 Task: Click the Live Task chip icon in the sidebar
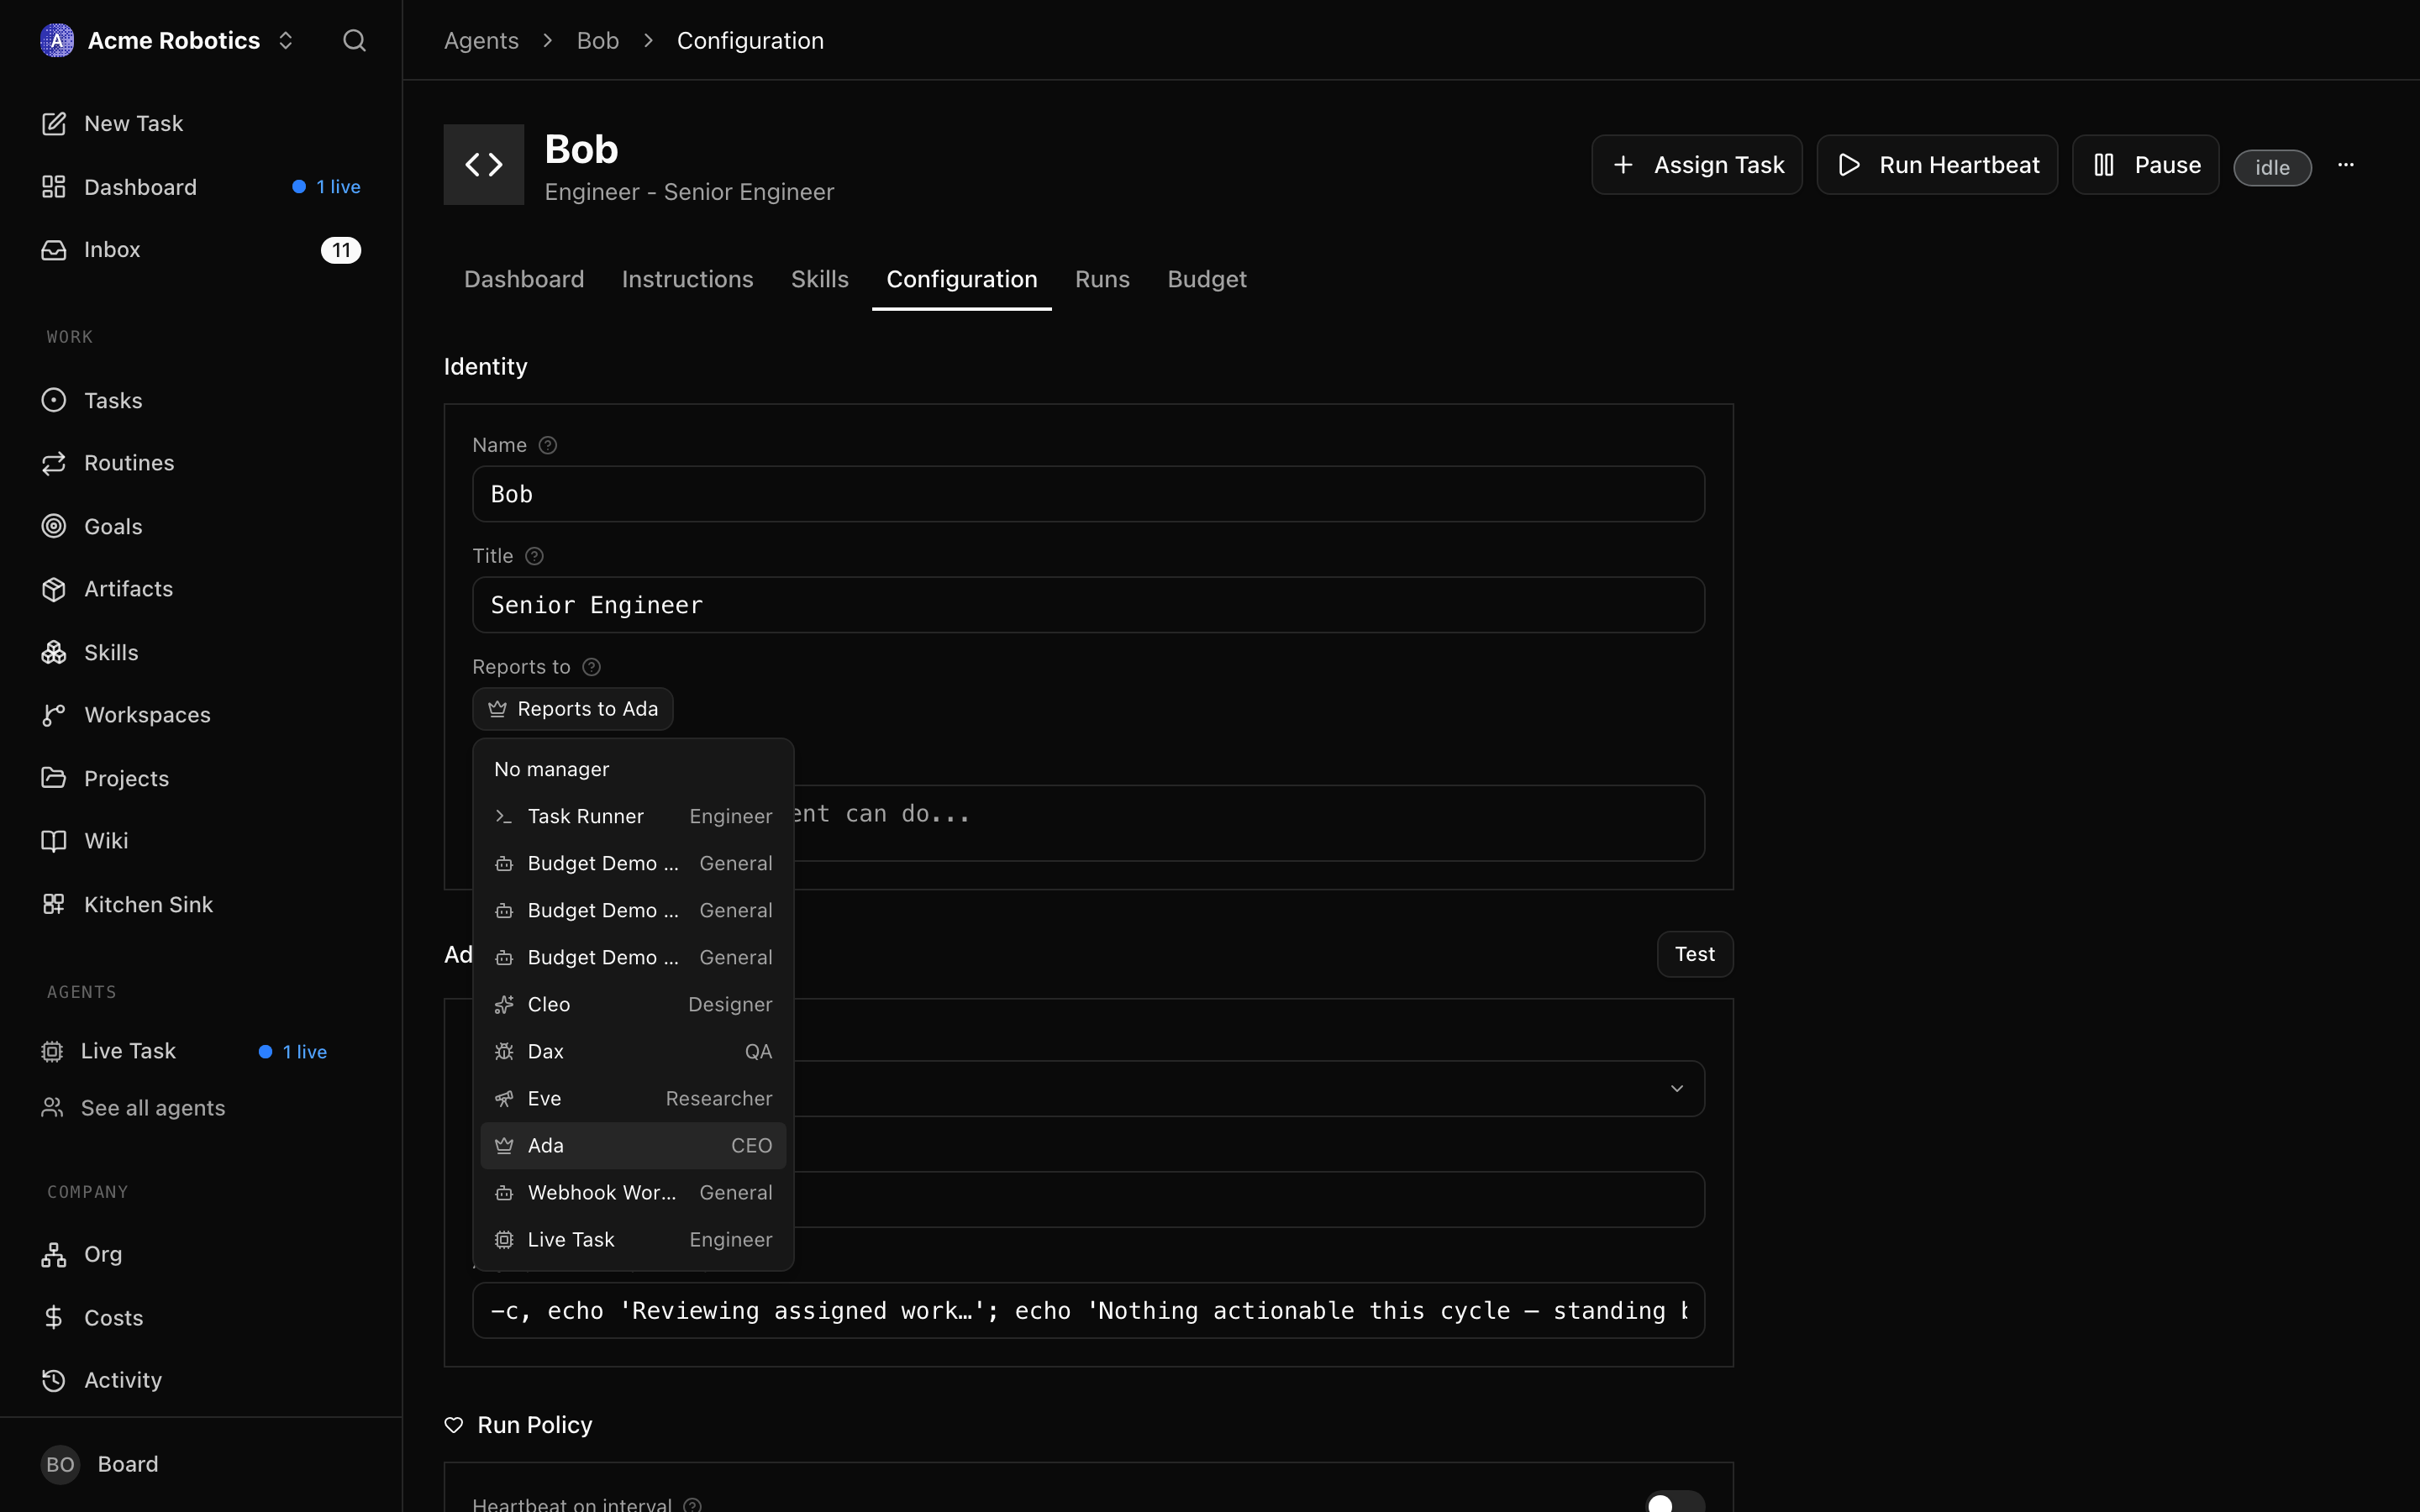click(52, 1051)
